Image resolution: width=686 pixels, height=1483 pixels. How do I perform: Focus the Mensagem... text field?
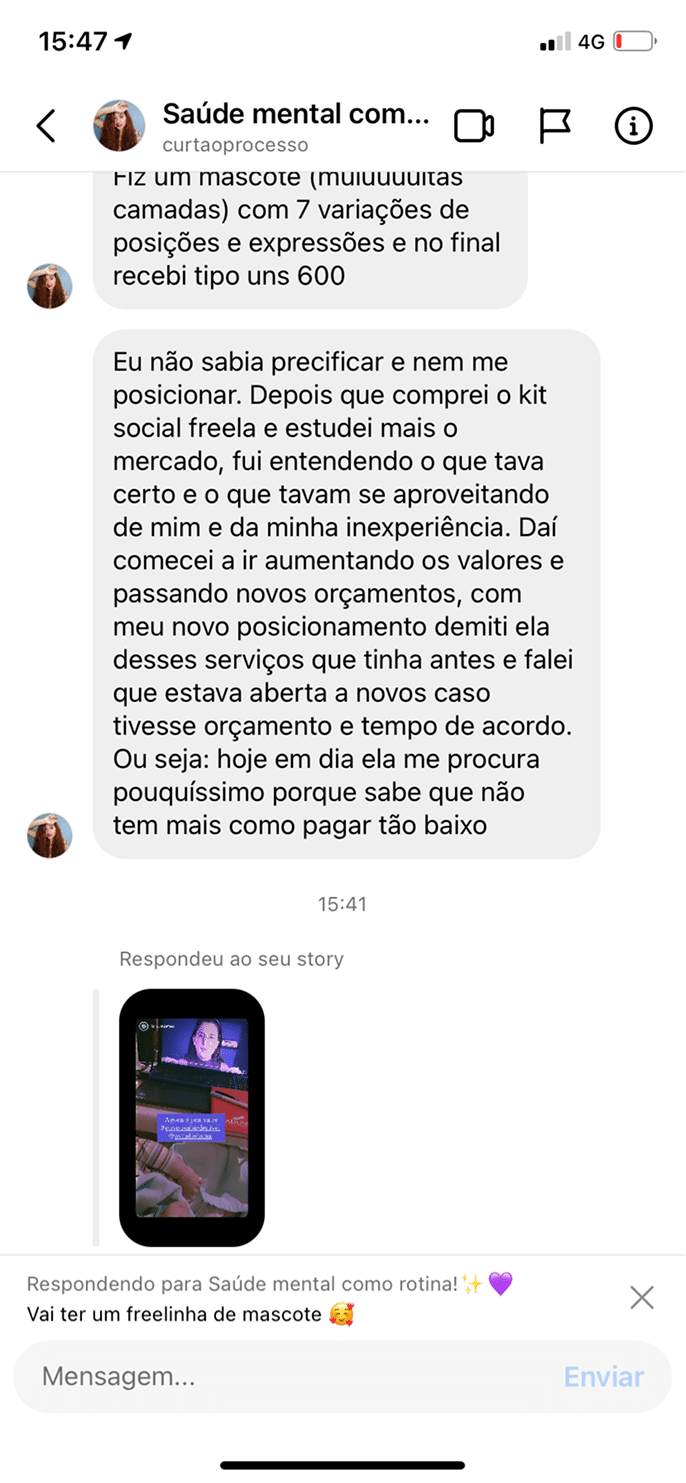(x=290, y=1377)
